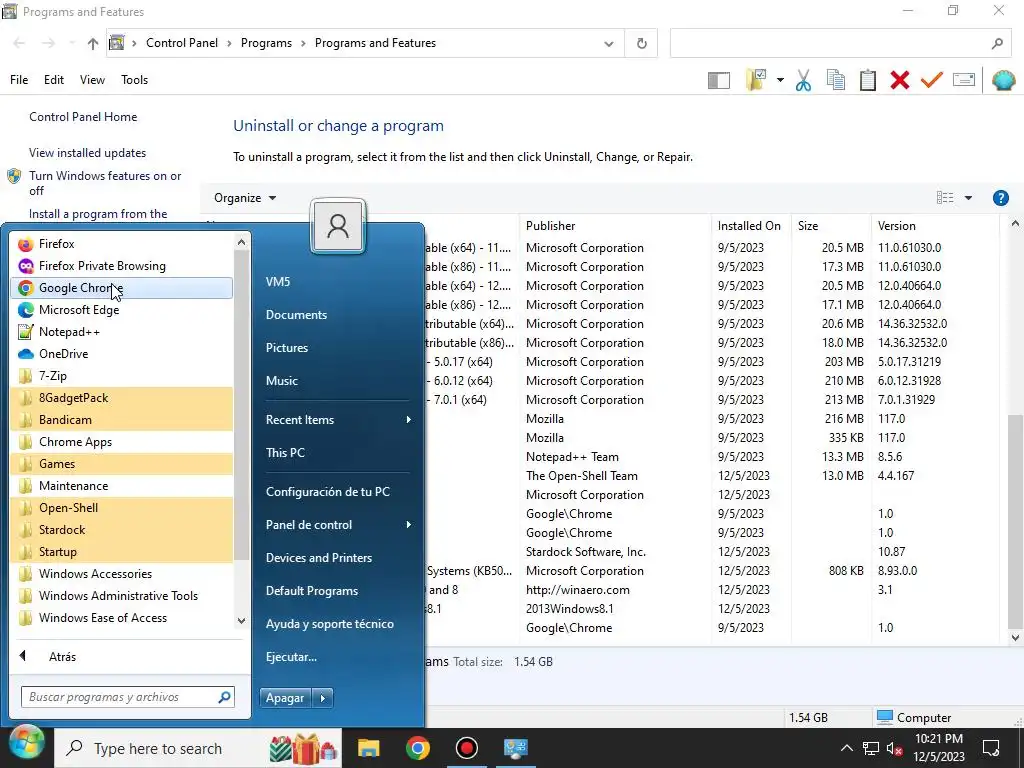
Task: Click Programs in the breadcrumb path
Action: pyautogui.click(x=266, y=43)
